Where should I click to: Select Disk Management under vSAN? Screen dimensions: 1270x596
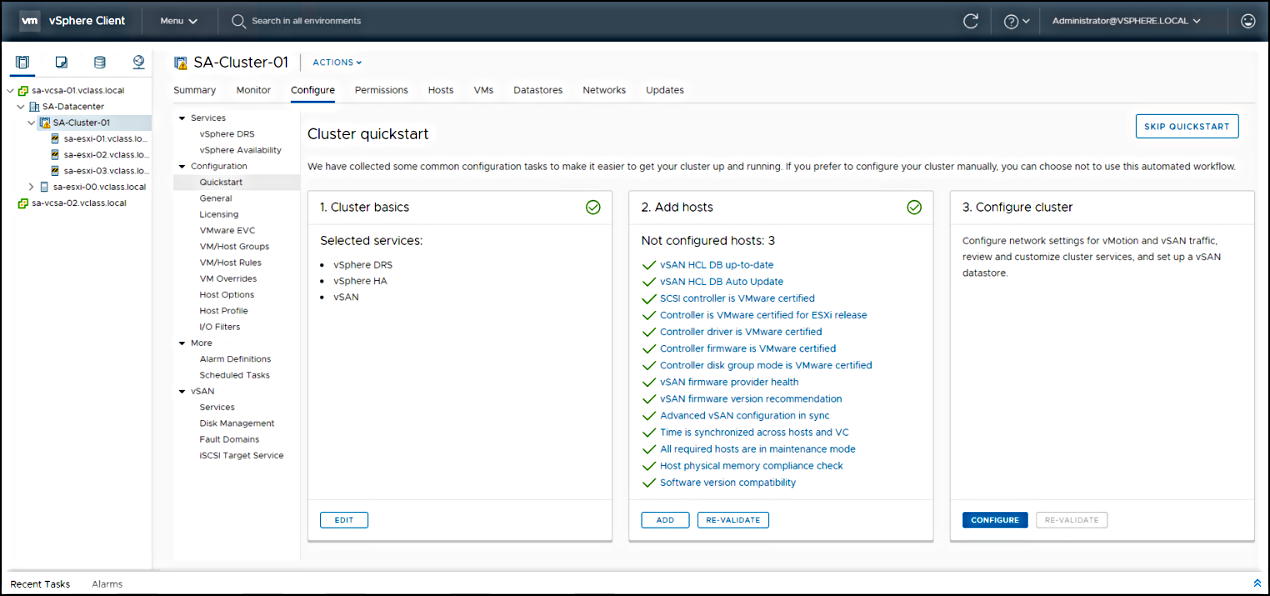point(237,423)
